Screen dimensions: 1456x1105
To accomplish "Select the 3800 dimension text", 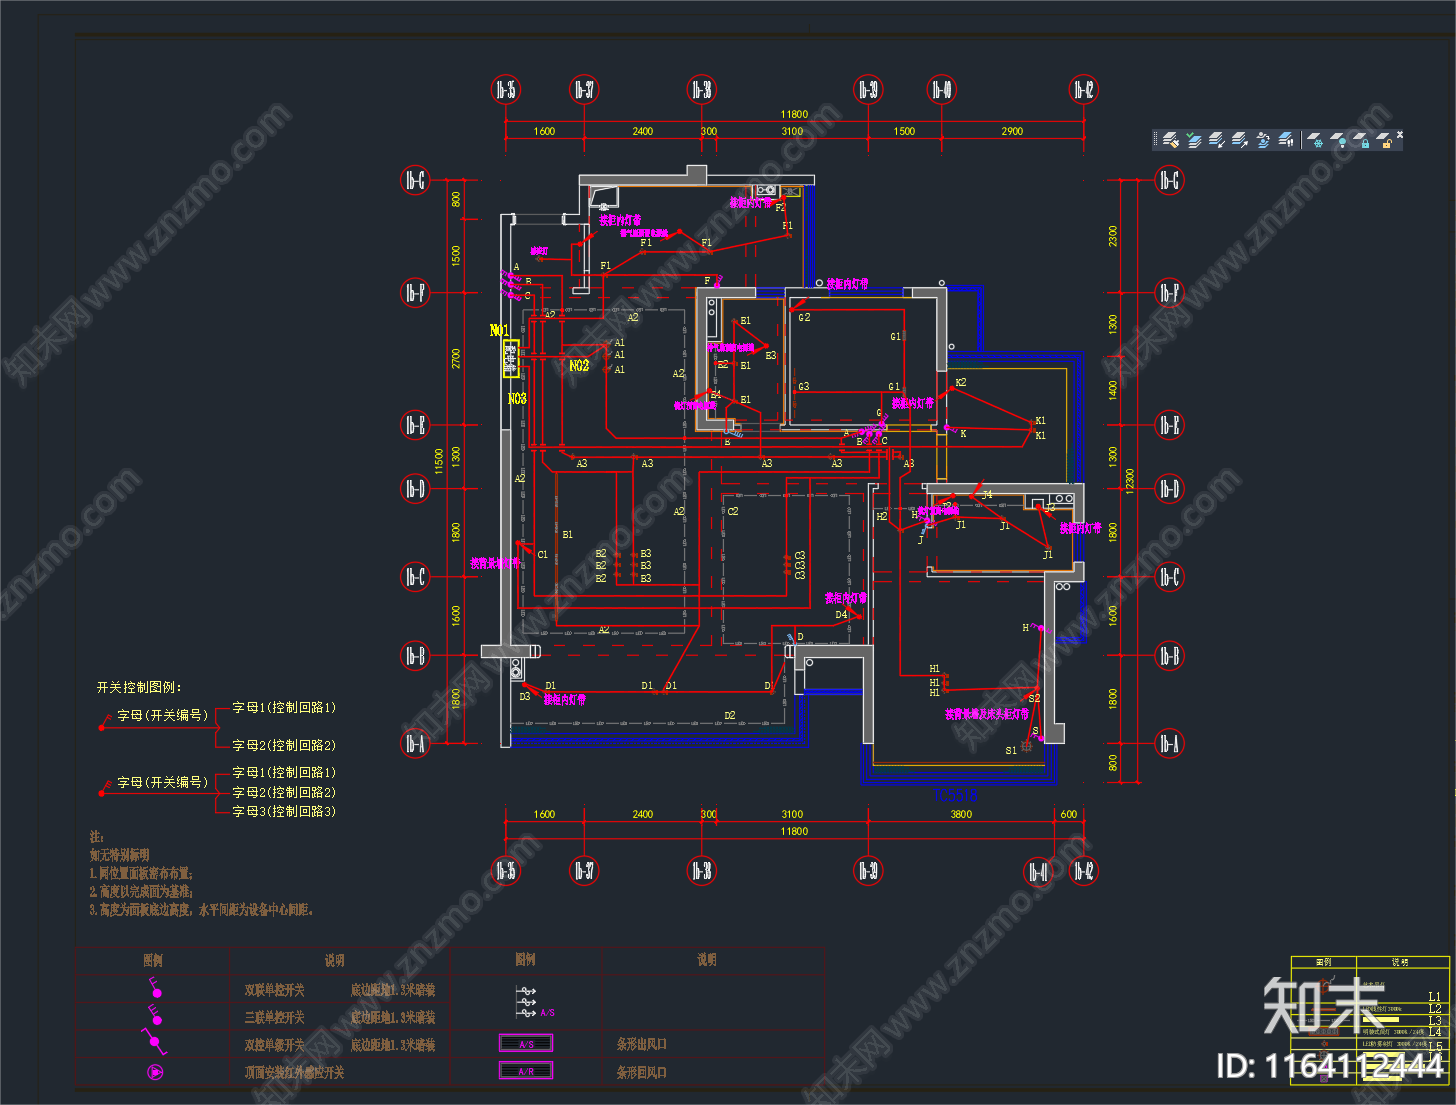I will coord(961,814).
